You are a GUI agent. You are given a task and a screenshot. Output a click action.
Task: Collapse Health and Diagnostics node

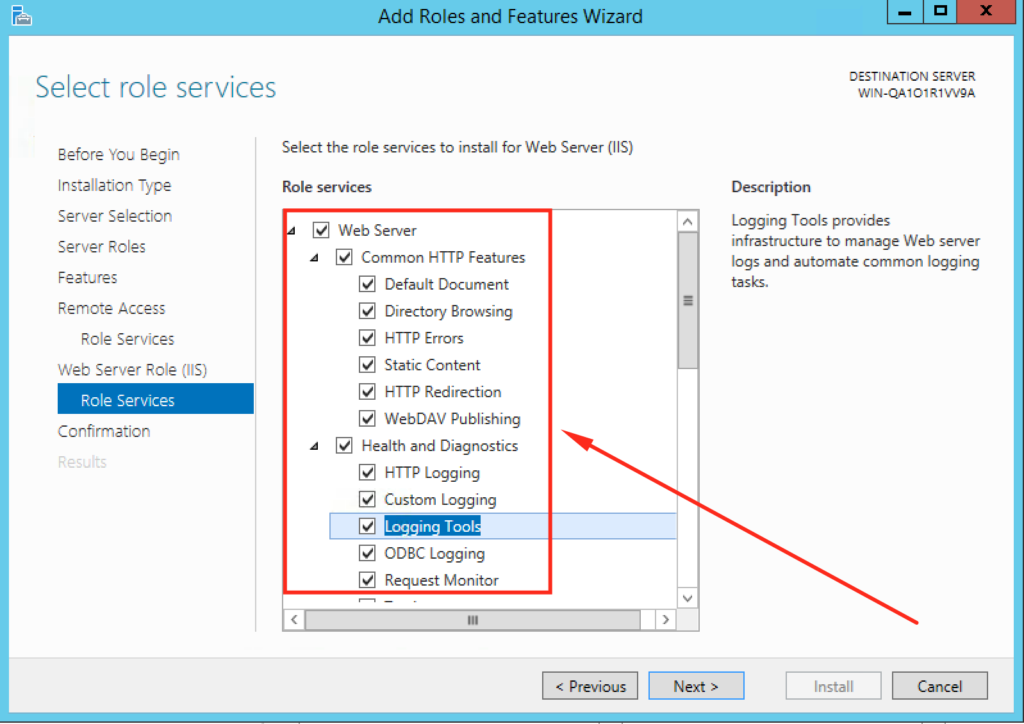coord(315,447)
